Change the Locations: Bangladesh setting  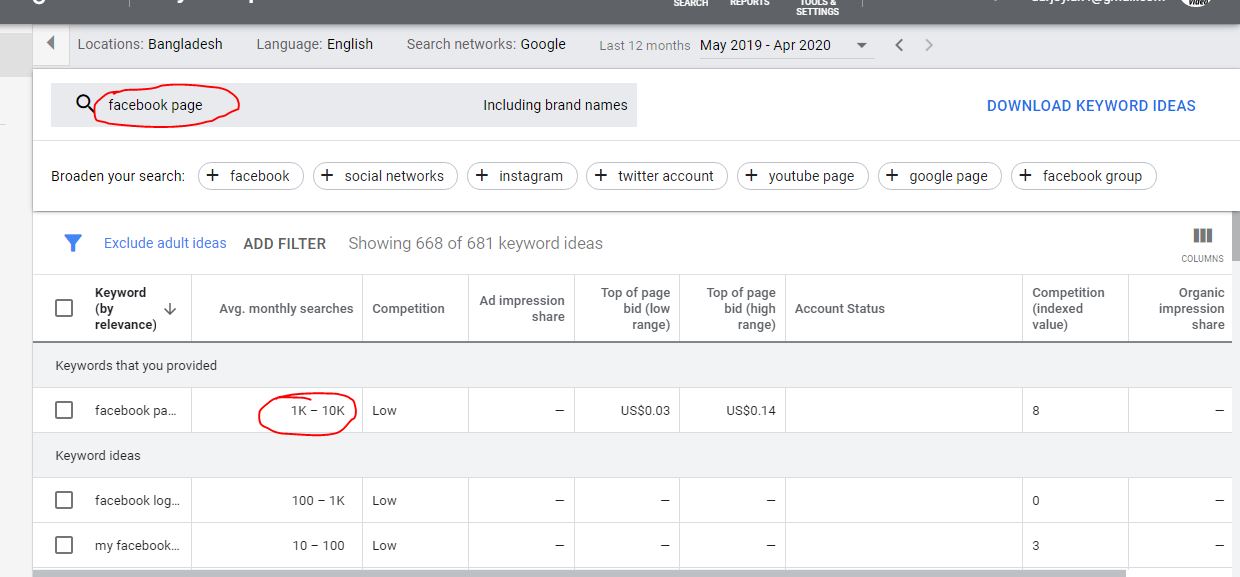click(150, 44)
